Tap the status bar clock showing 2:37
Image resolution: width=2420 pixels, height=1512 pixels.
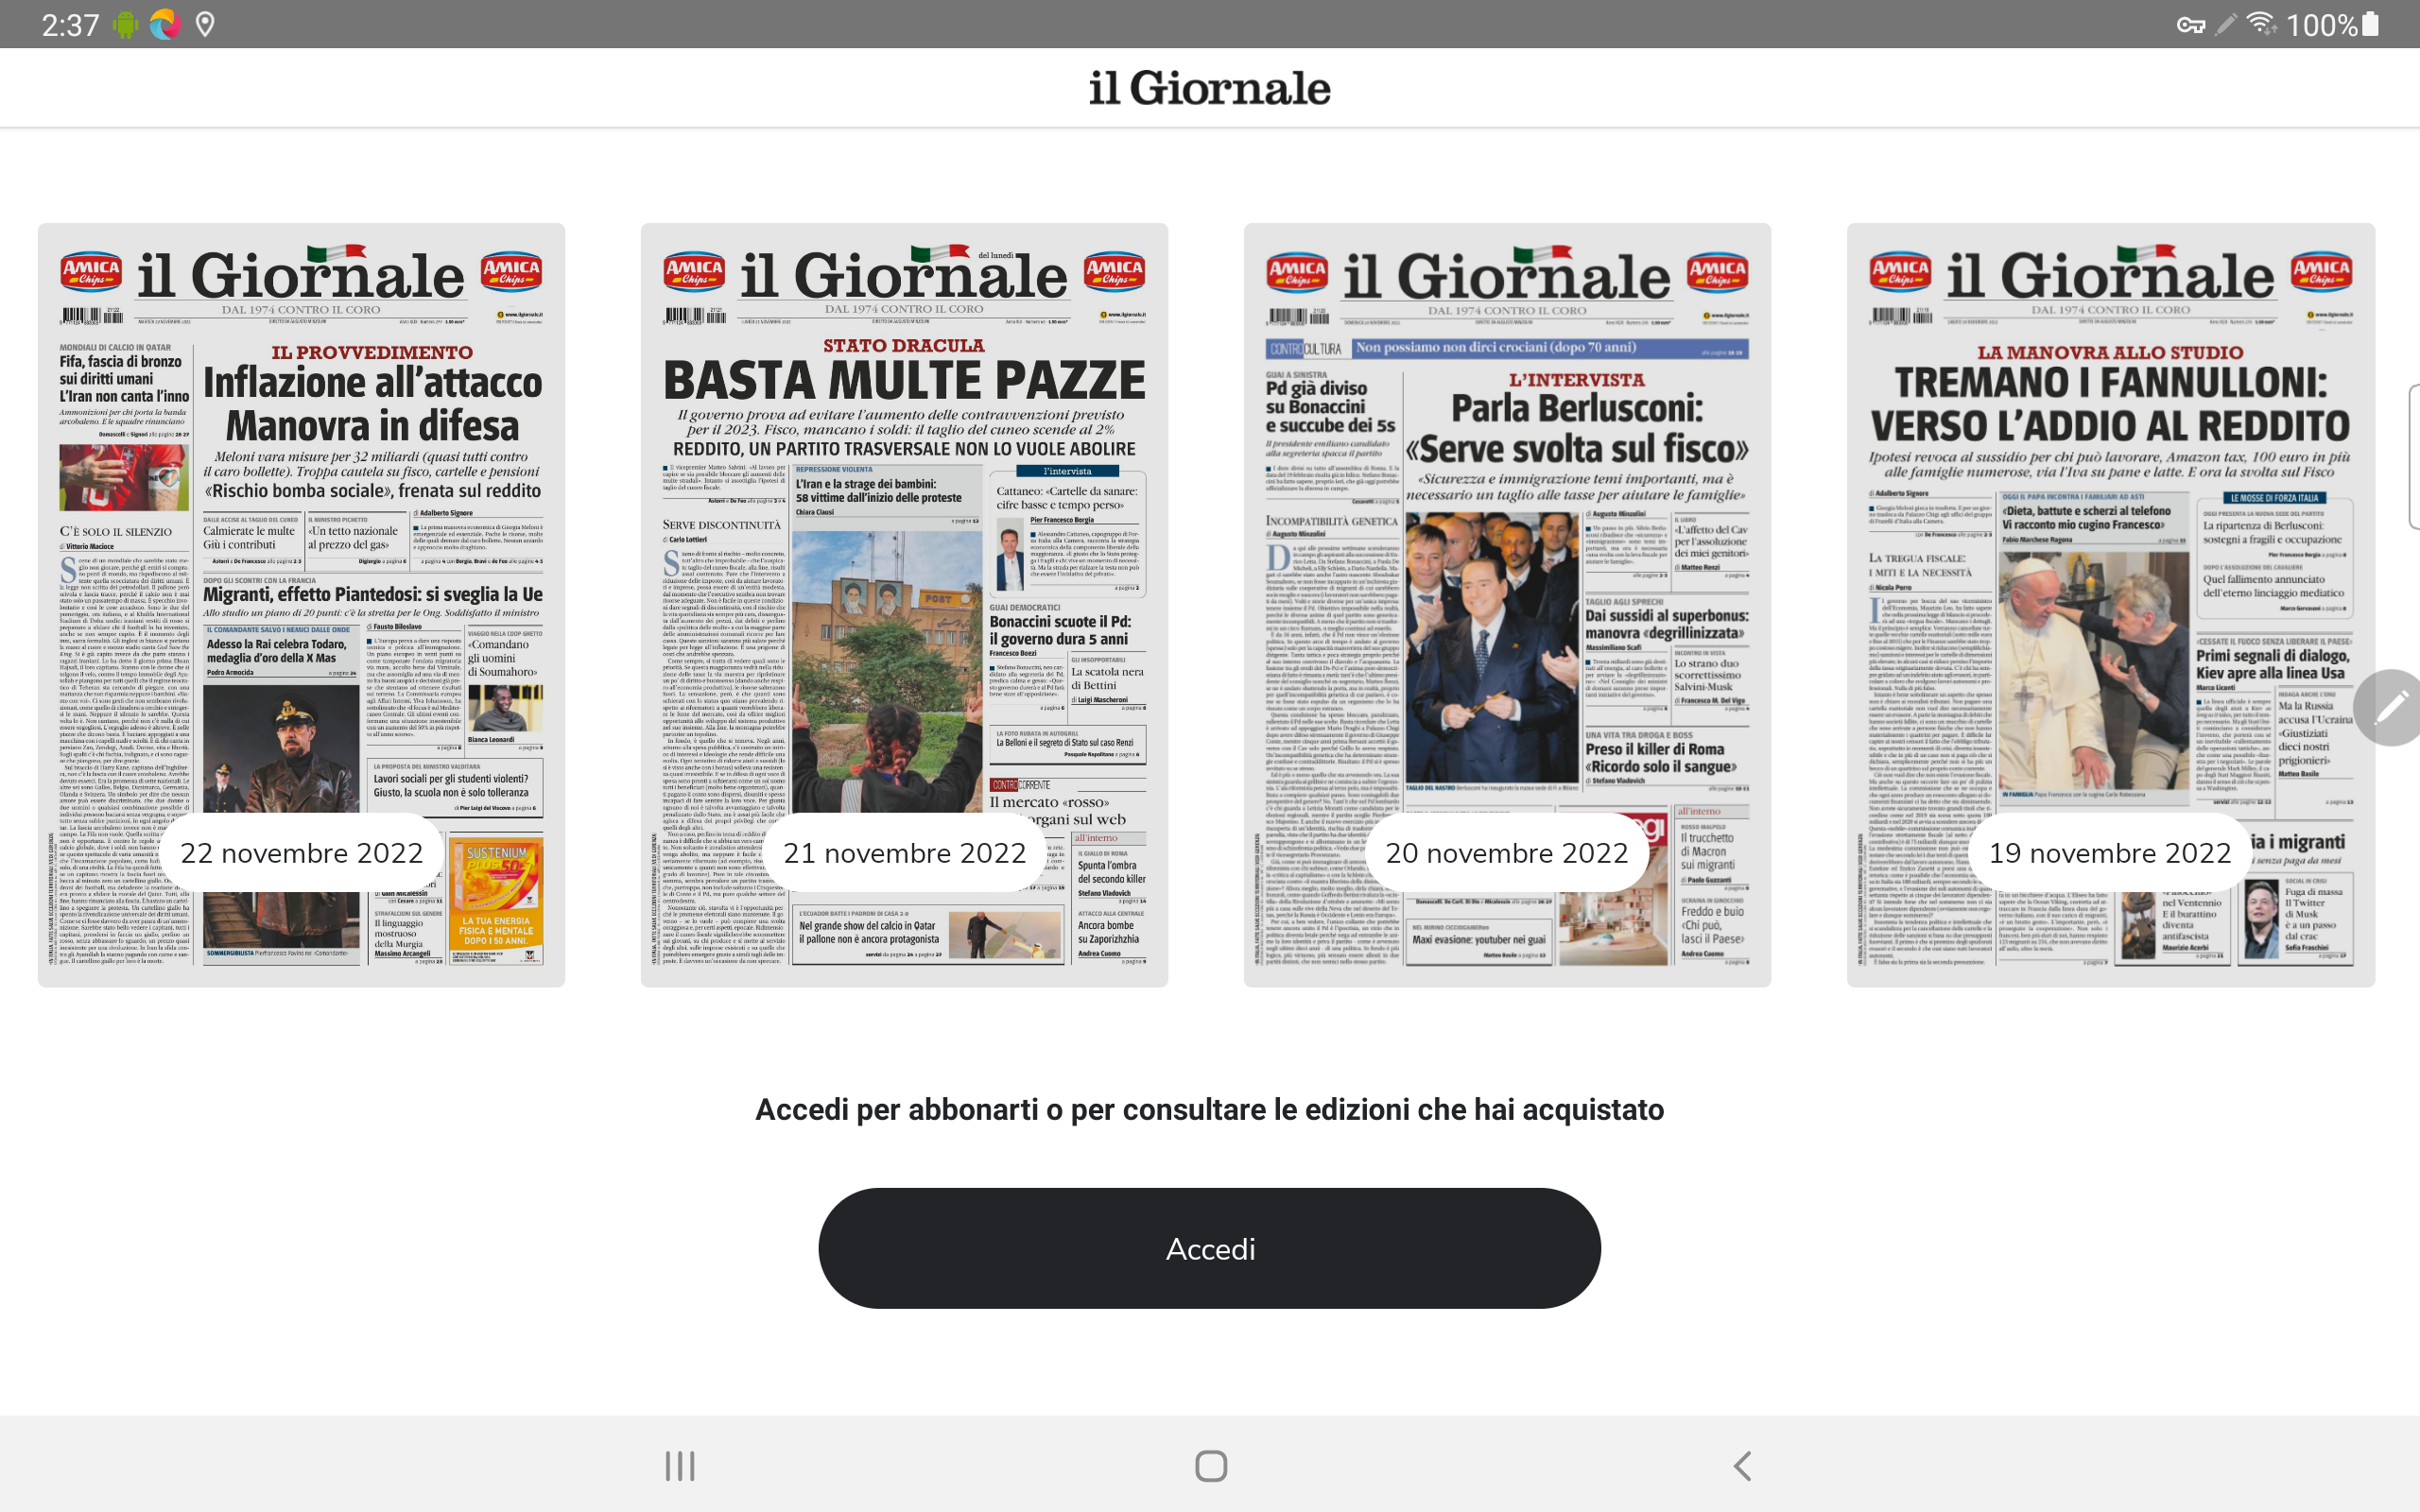point(70,24)
